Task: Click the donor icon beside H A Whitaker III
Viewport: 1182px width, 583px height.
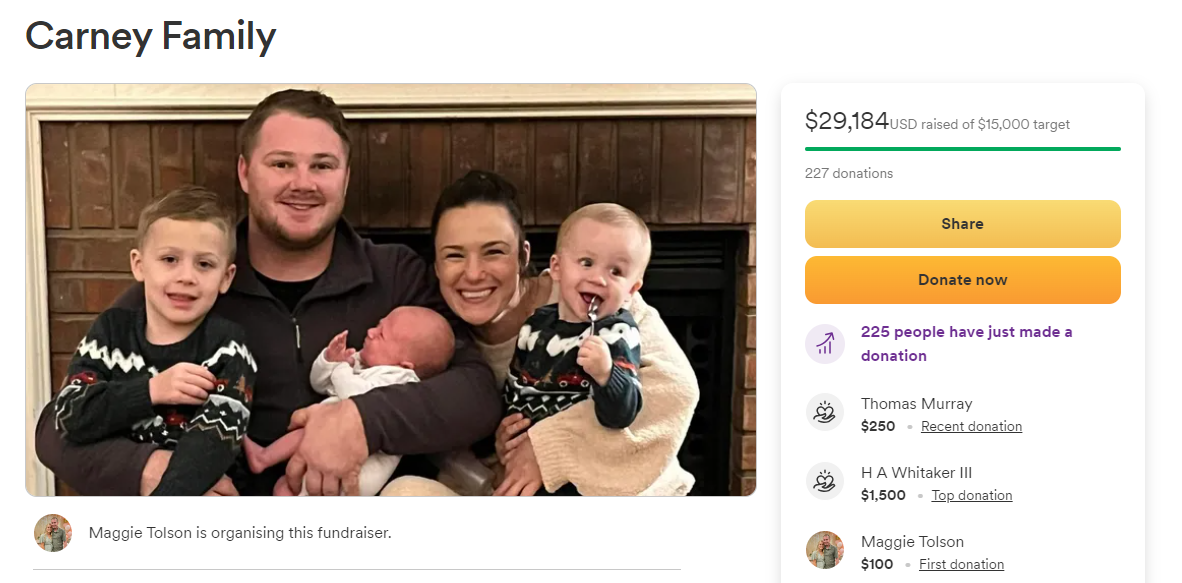Action: [825, 482]
